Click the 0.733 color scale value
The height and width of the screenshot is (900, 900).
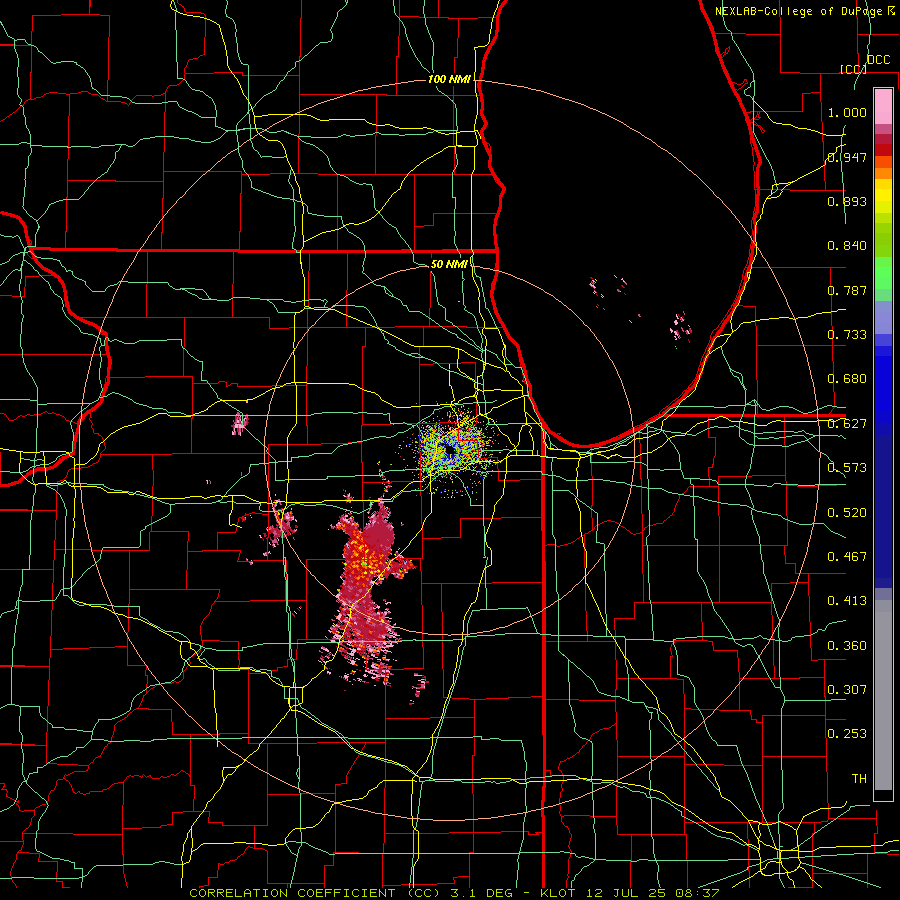847,335
